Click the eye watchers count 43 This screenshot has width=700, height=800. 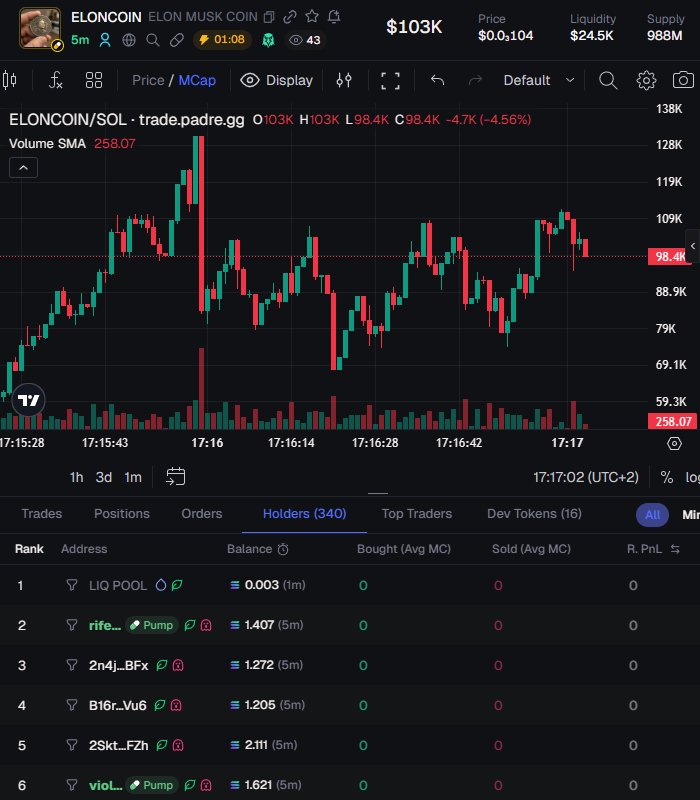305,40
